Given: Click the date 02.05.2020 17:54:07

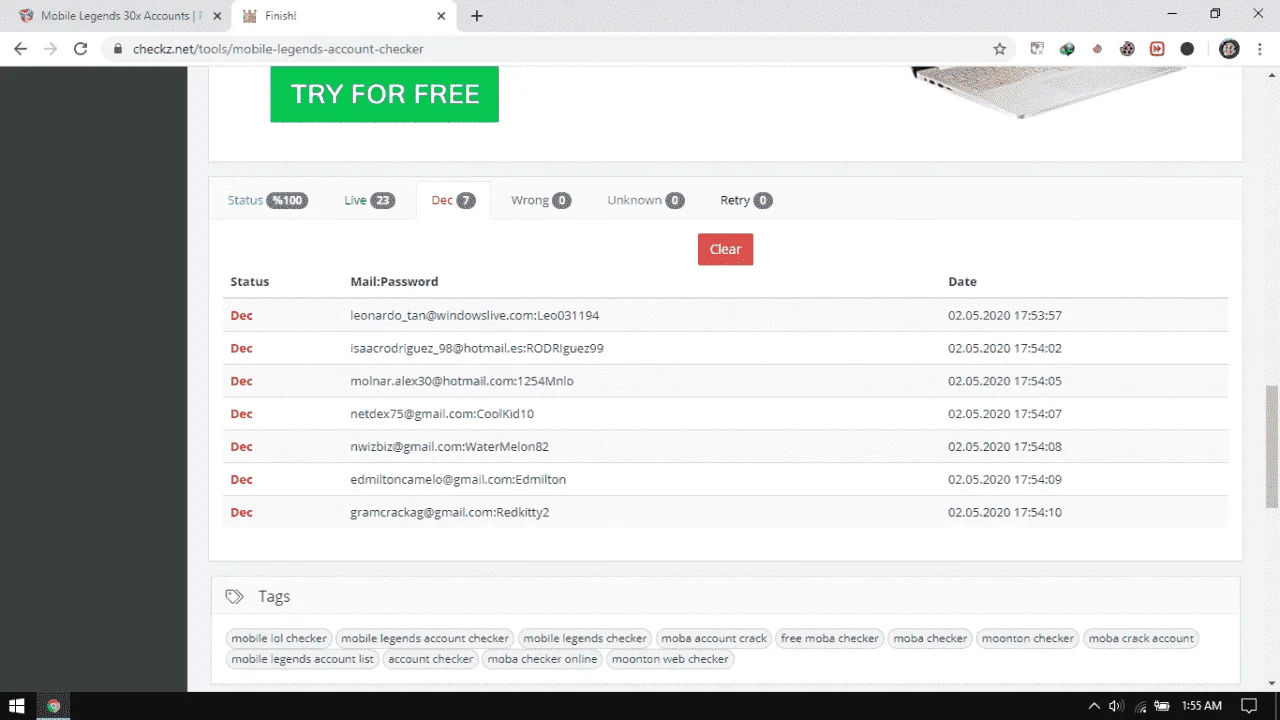Looking at the screenshot, I should pos(1005,414).
